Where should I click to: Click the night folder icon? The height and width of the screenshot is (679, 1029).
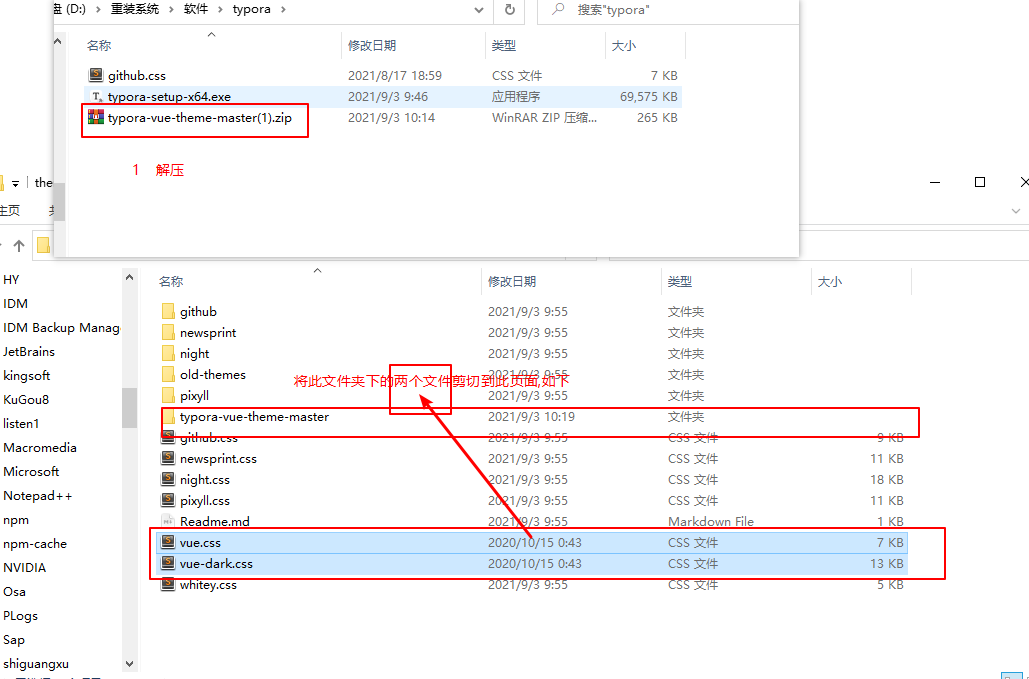169,353
